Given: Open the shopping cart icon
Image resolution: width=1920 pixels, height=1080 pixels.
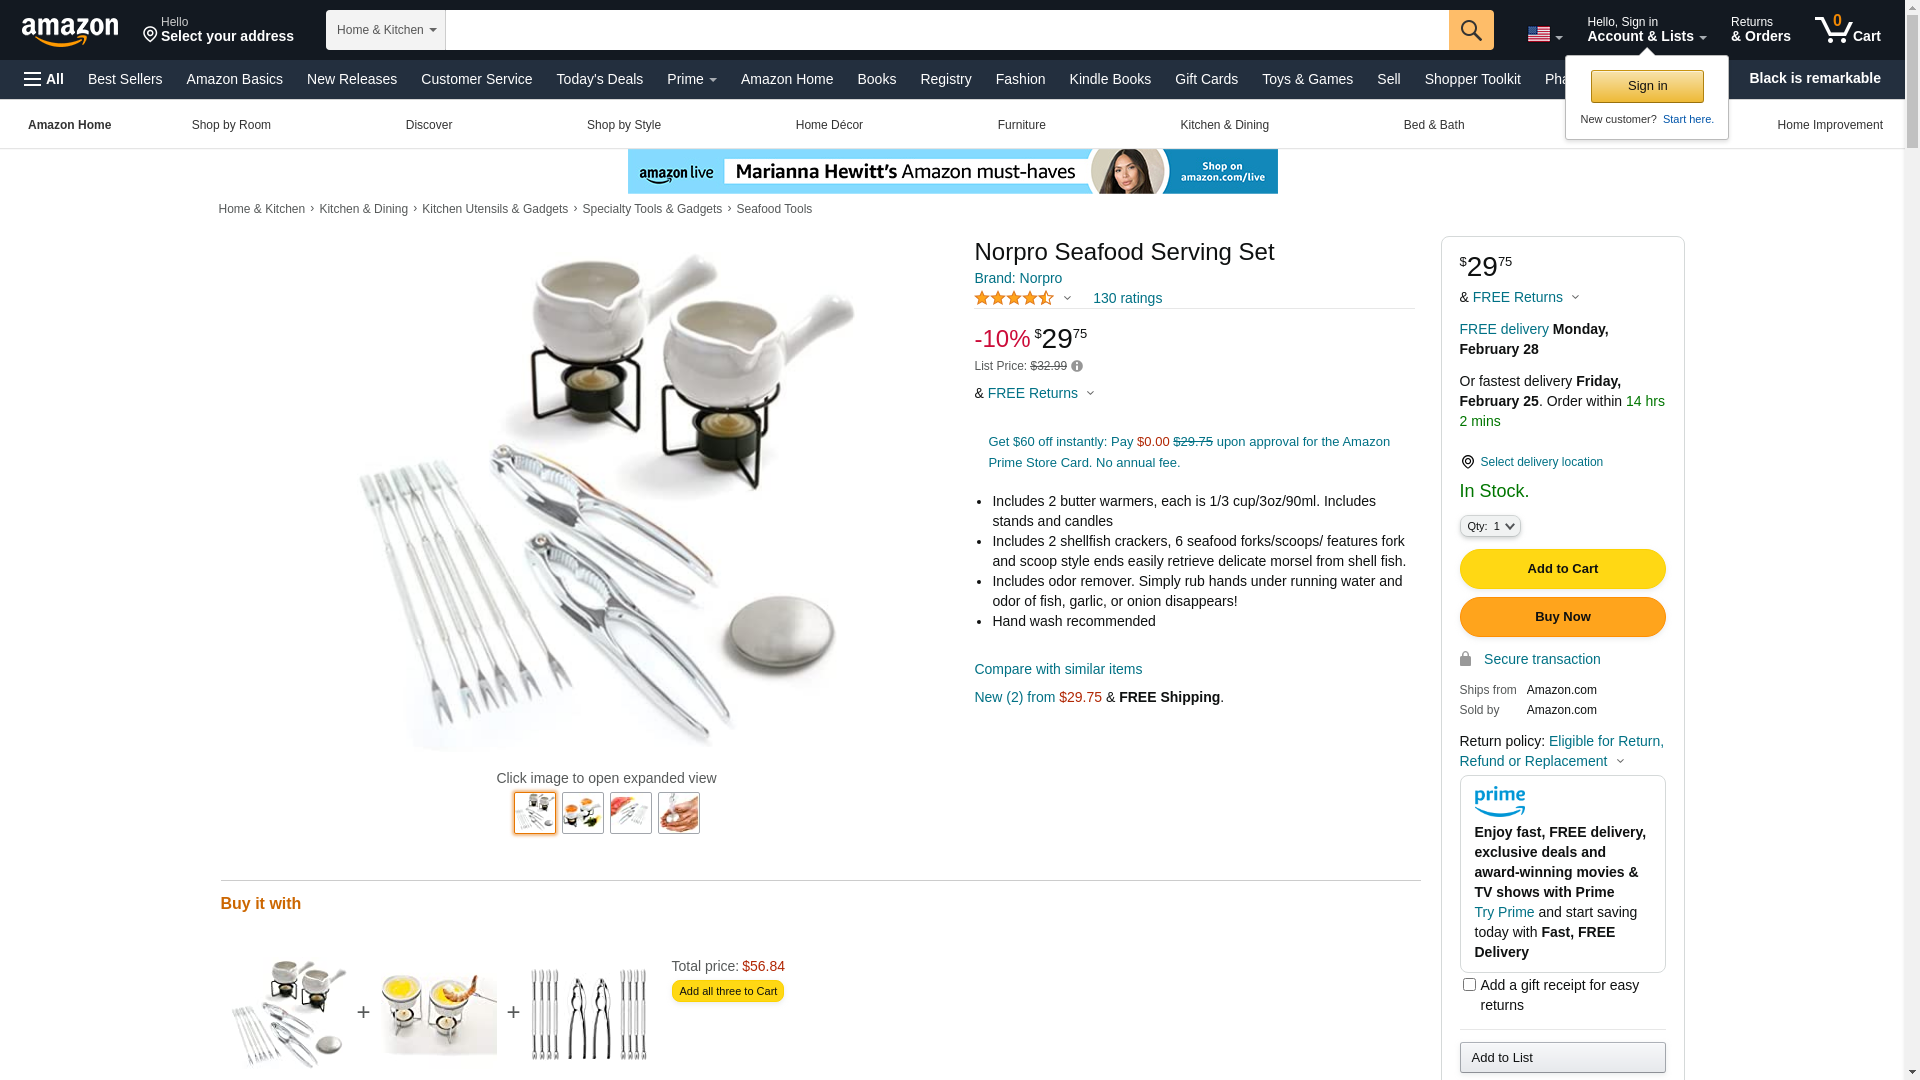Looking at the screenshot, I should click(1848, 30).
